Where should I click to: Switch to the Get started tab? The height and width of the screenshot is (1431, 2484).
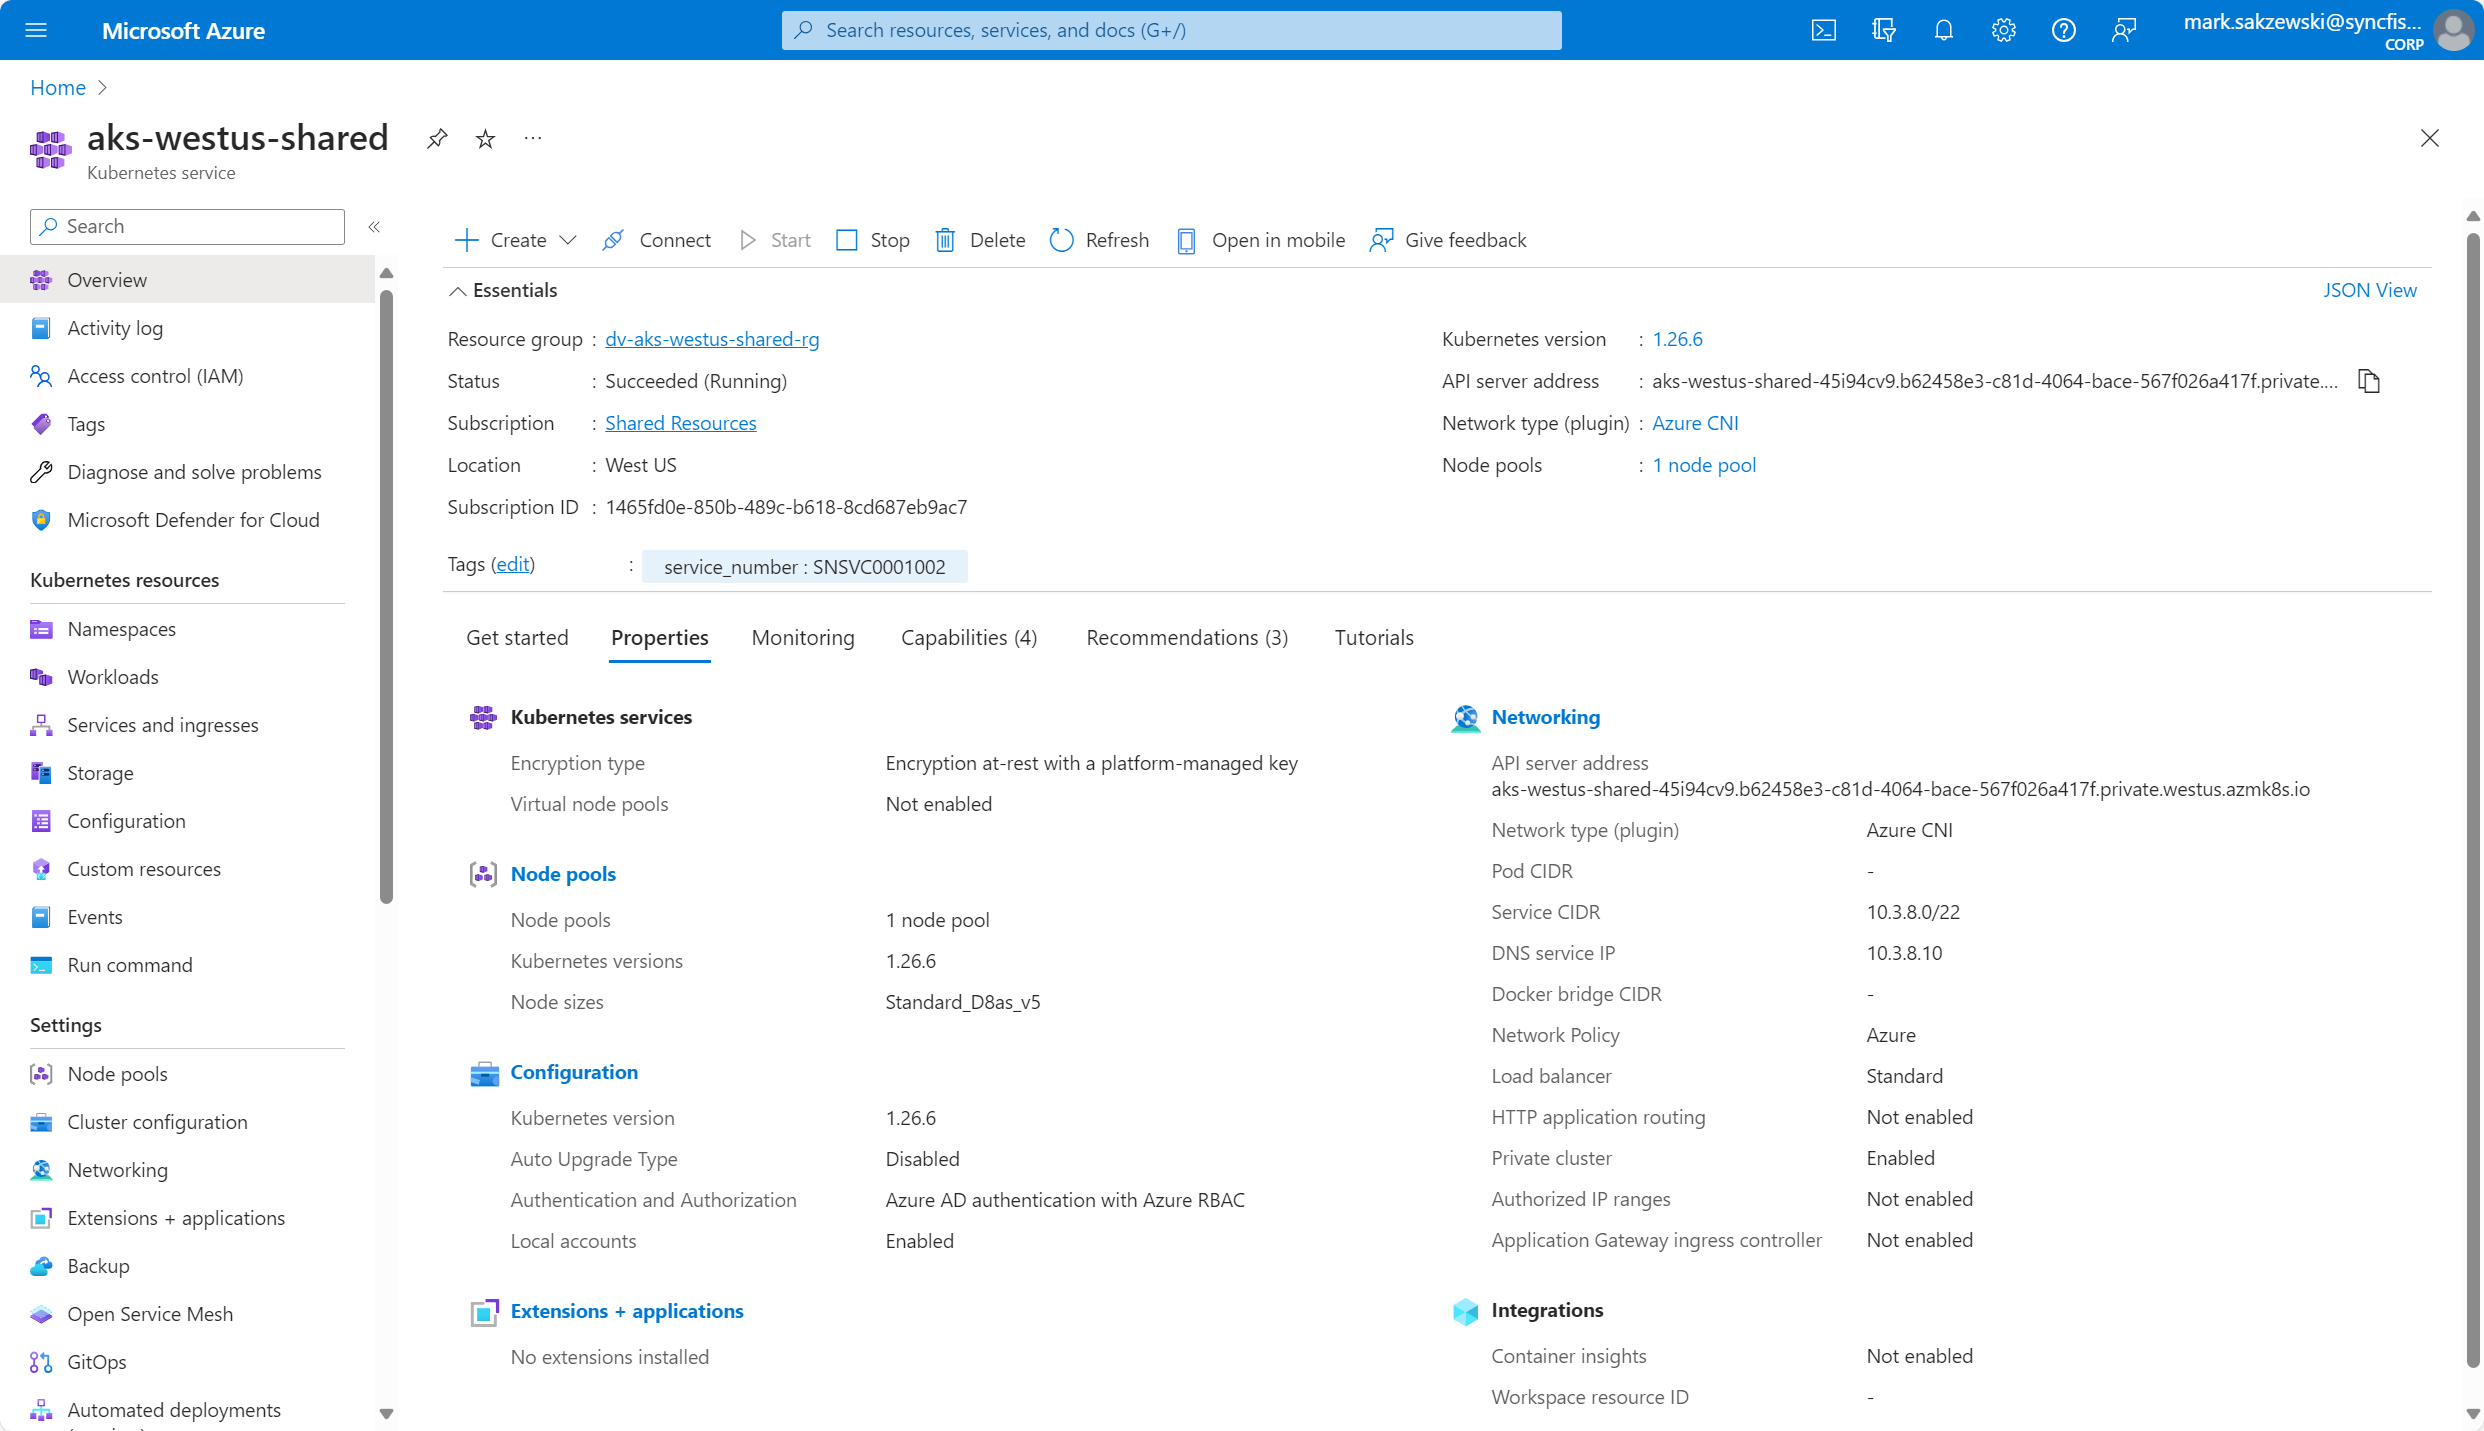tap(517, 638)
